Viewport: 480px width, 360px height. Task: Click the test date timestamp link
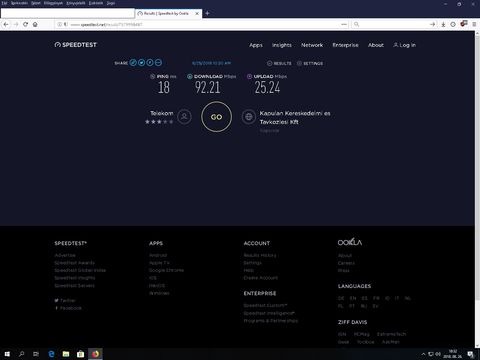point(211,63)
